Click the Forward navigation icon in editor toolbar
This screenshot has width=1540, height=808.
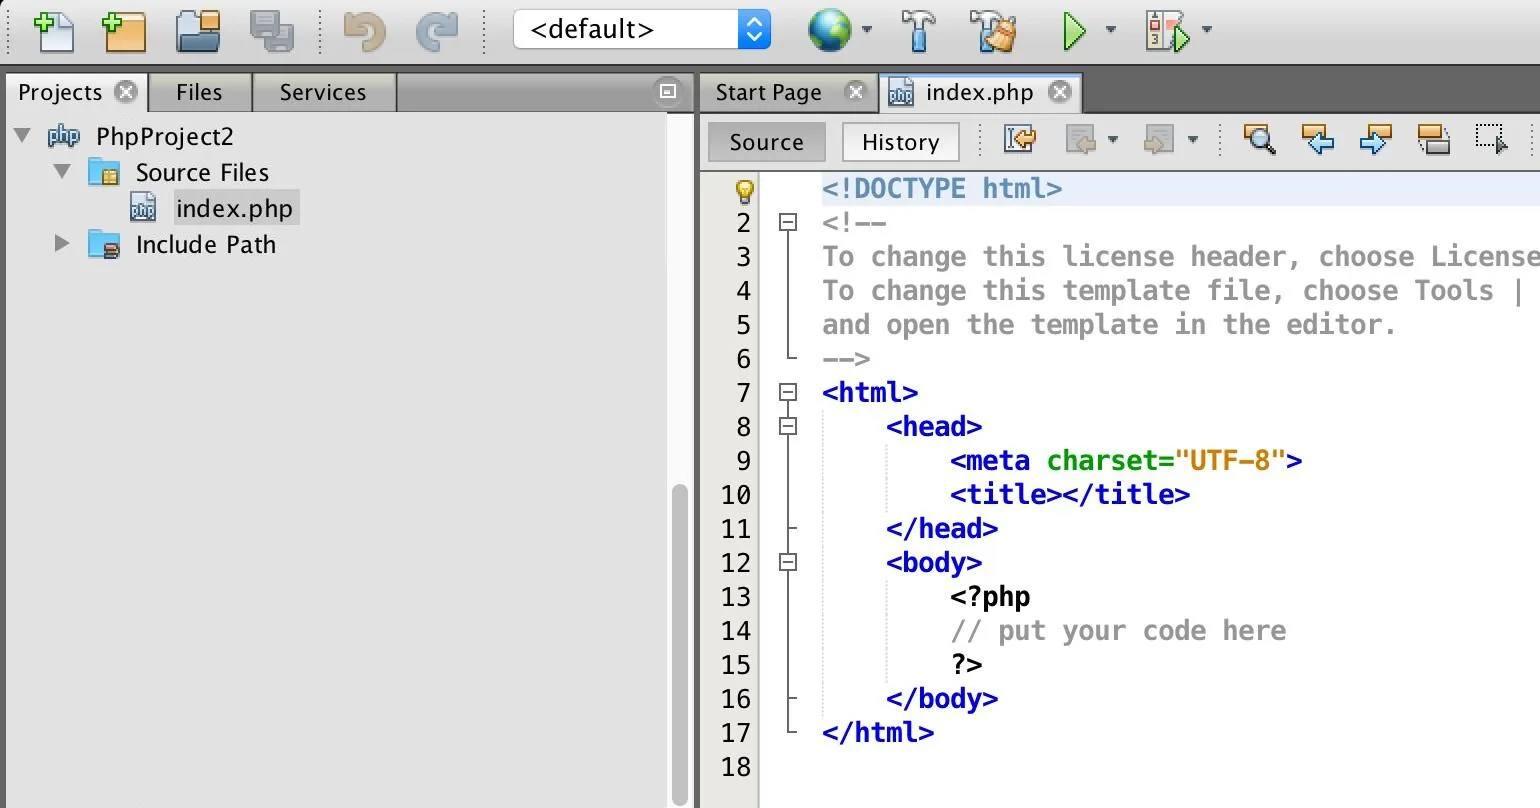(1158, 140)
